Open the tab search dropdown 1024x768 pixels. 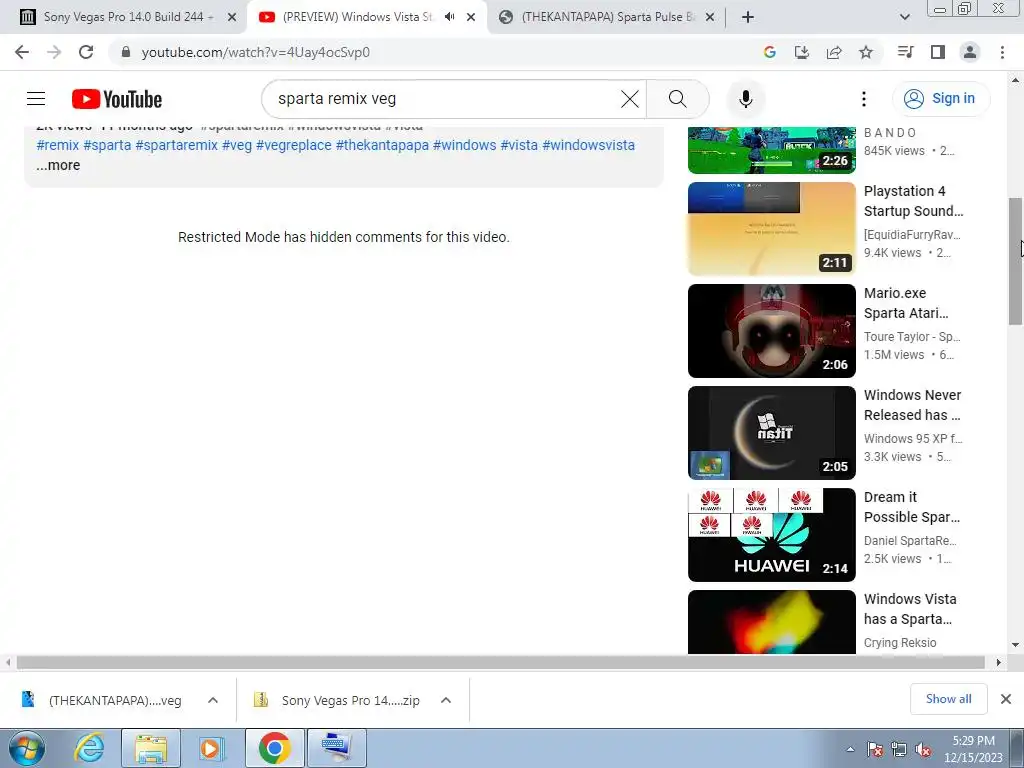[904, 18]
